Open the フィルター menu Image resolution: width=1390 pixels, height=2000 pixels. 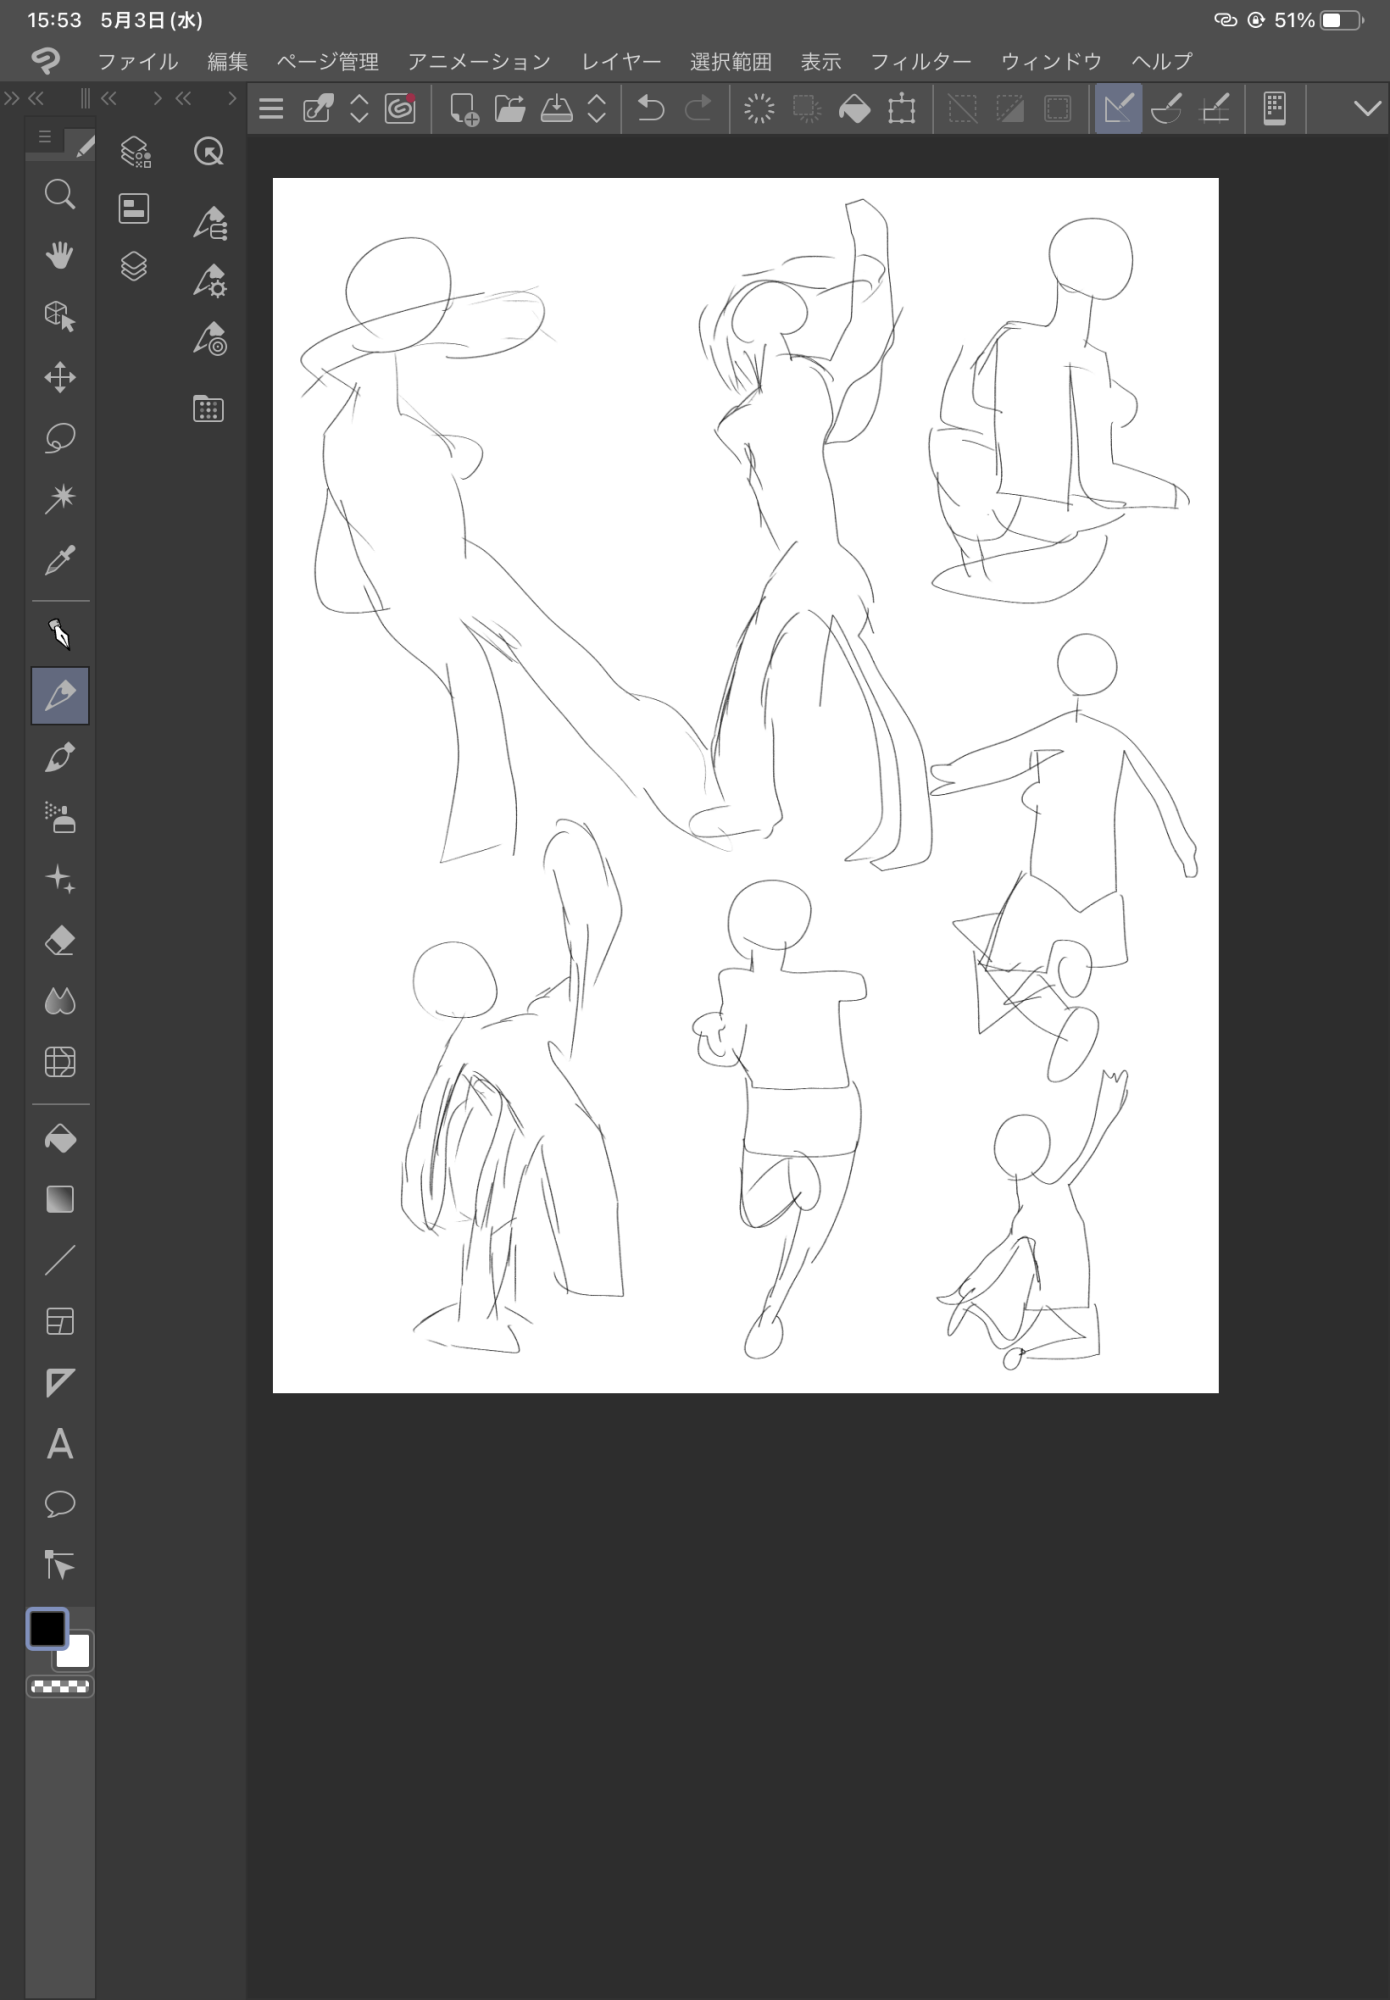click(920, 62)
